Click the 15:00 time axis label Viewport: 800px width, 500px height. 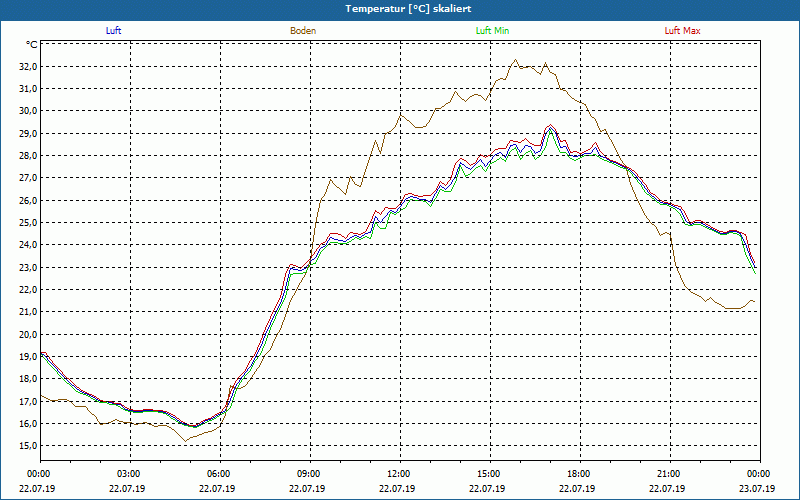pyautogui.click(x=490, y=473)
